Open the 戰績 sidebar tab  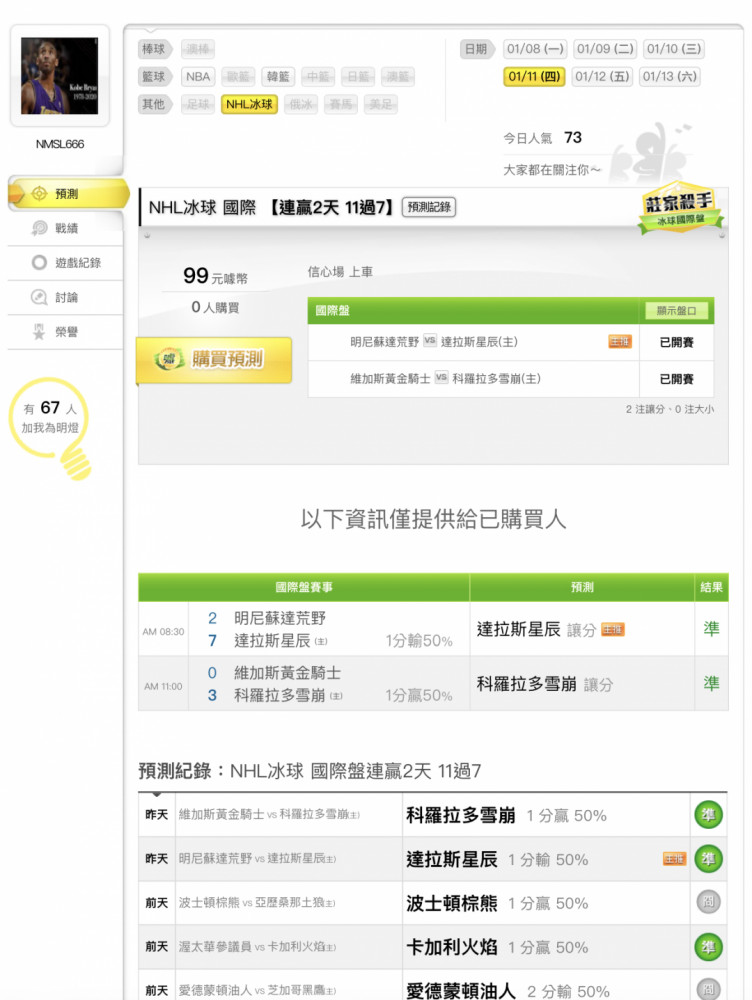pyautogui.click(x=64, y=228)
